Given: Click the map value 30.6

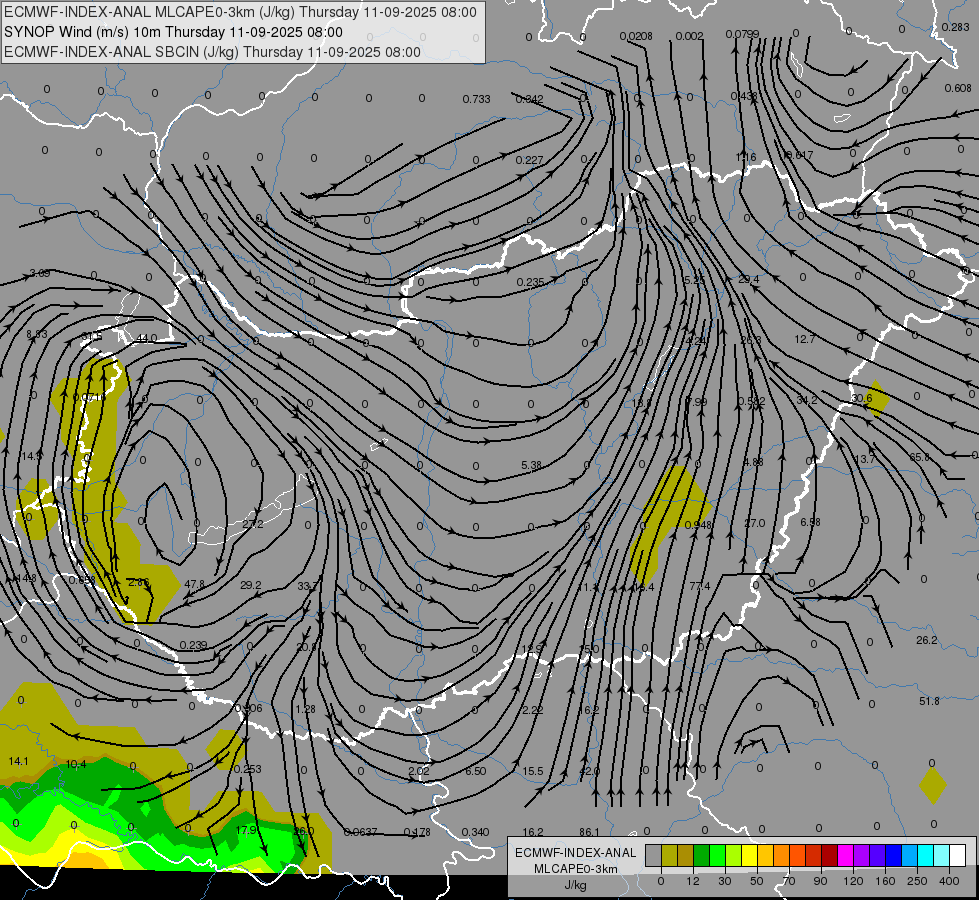Looking at the screenshot, I should tap(862, 398).
